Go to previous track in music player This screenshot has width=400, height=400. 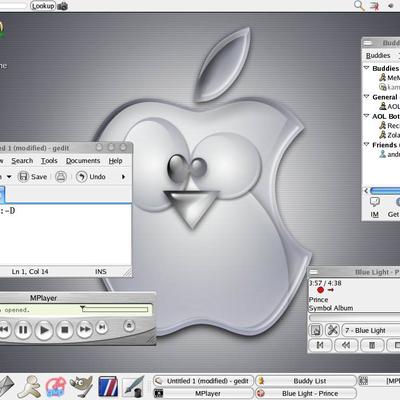pos(320,345)
